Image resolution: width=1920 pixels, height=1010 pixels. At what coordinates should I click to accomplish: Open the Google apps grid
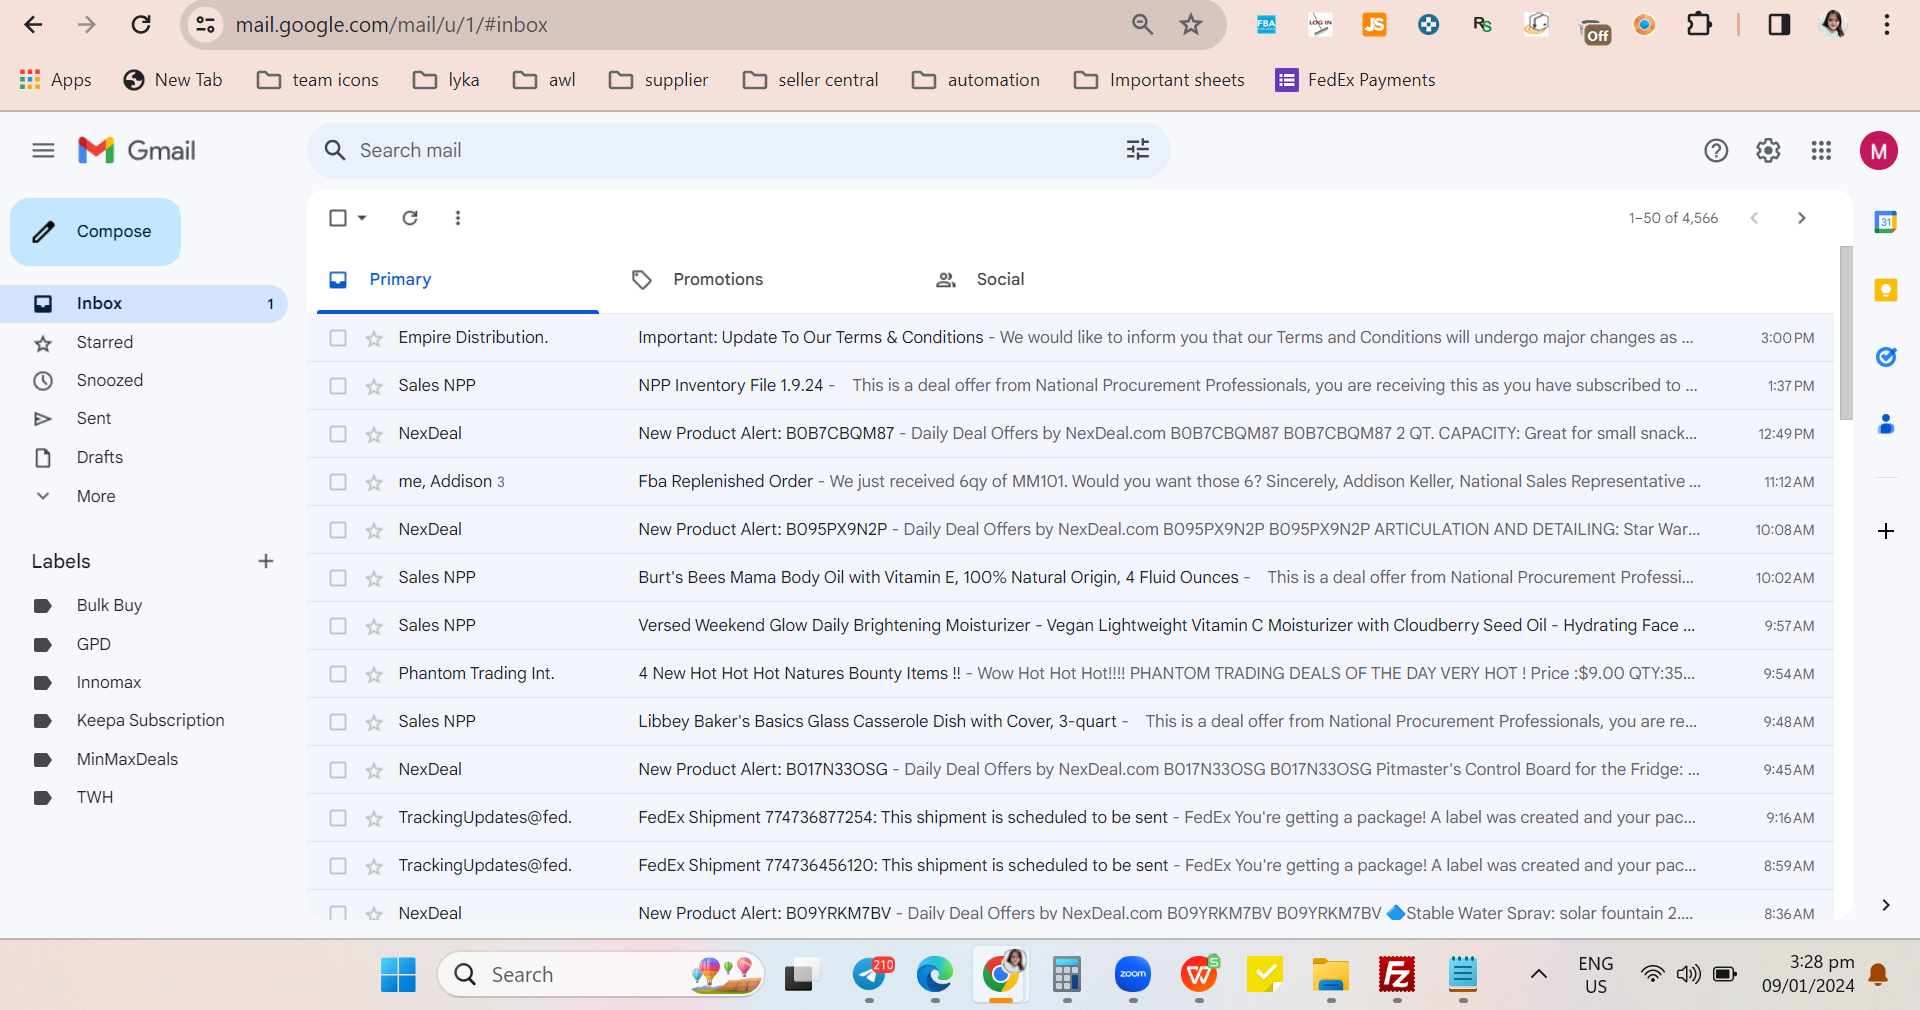click(1821, 151)
